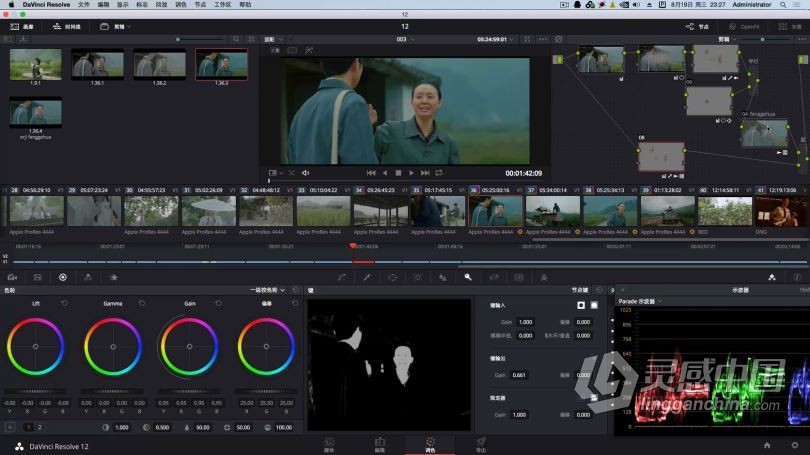Toggle Key Input matte invert button

[581, 305]
